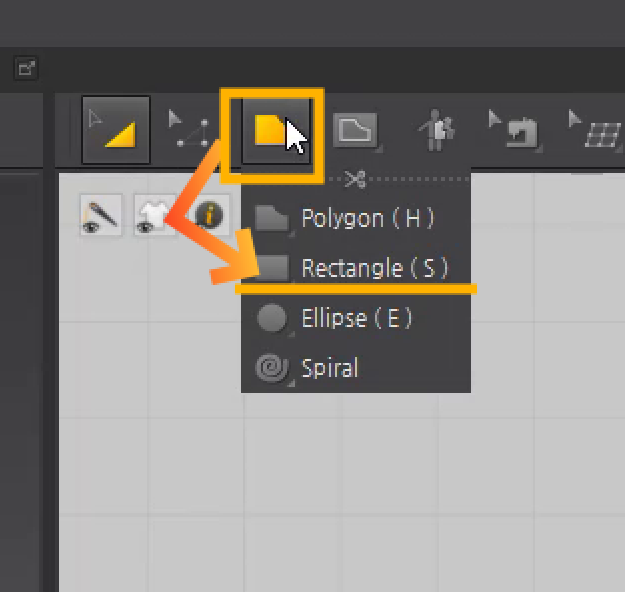The image size is (625, 592).
Task: Choose Spiral from the menu
Action: pos(356,367)
